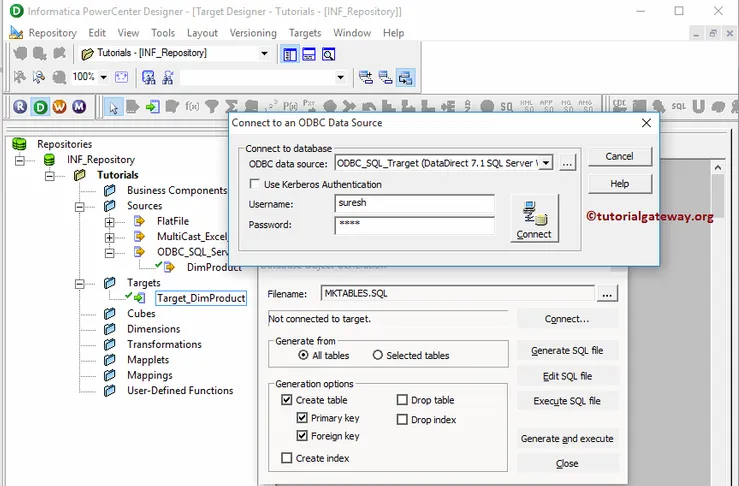Open the Edit menu
This screenshot has height=486, width=739.
[x=97, y=33]
